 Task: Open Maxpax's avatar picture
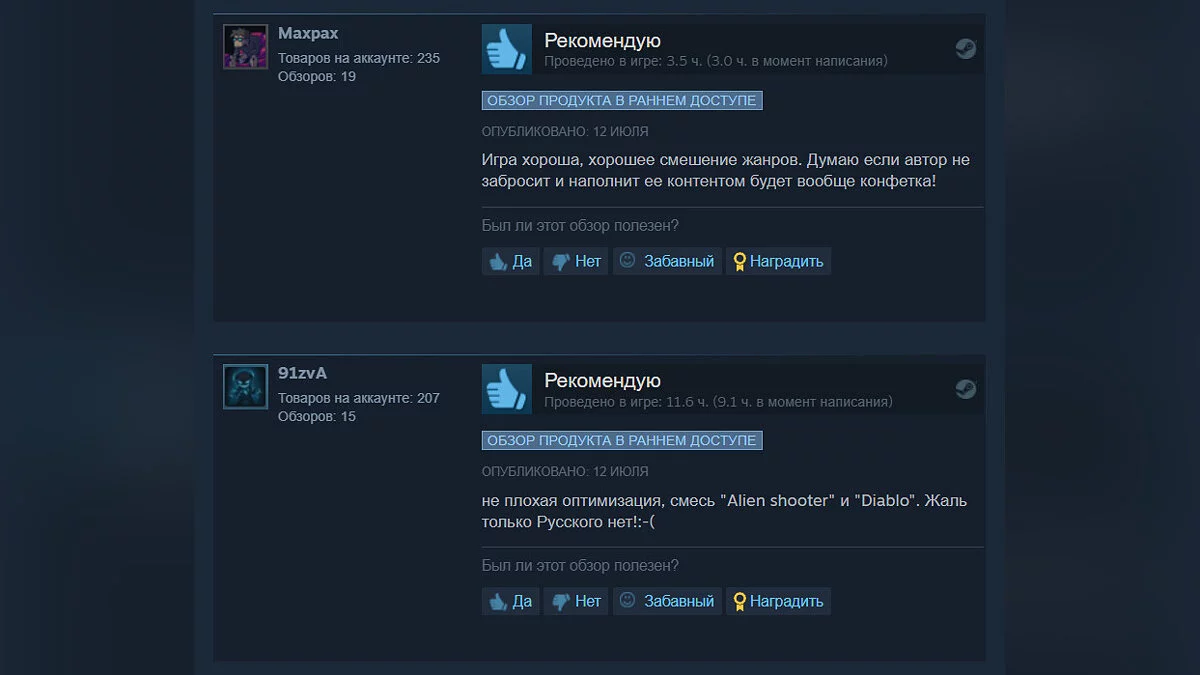click(245, 47)
